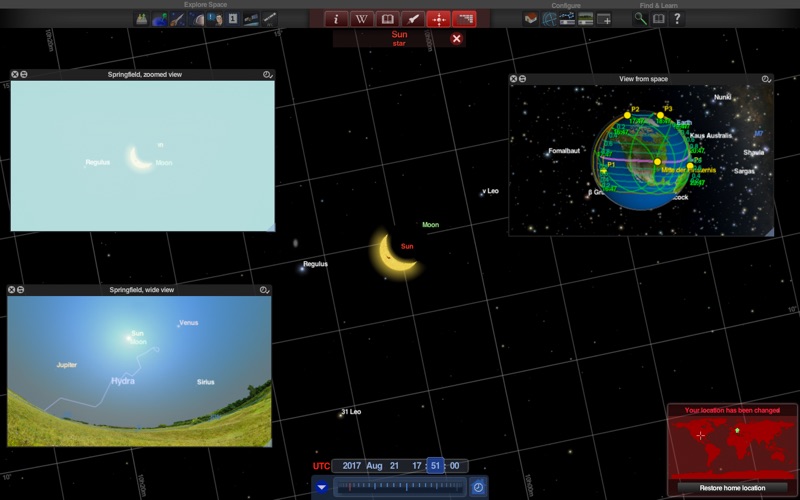Screen dimensions: 800x500
Task: Open Springfield zoomed view options dropdown
Action: pos(267,74)
